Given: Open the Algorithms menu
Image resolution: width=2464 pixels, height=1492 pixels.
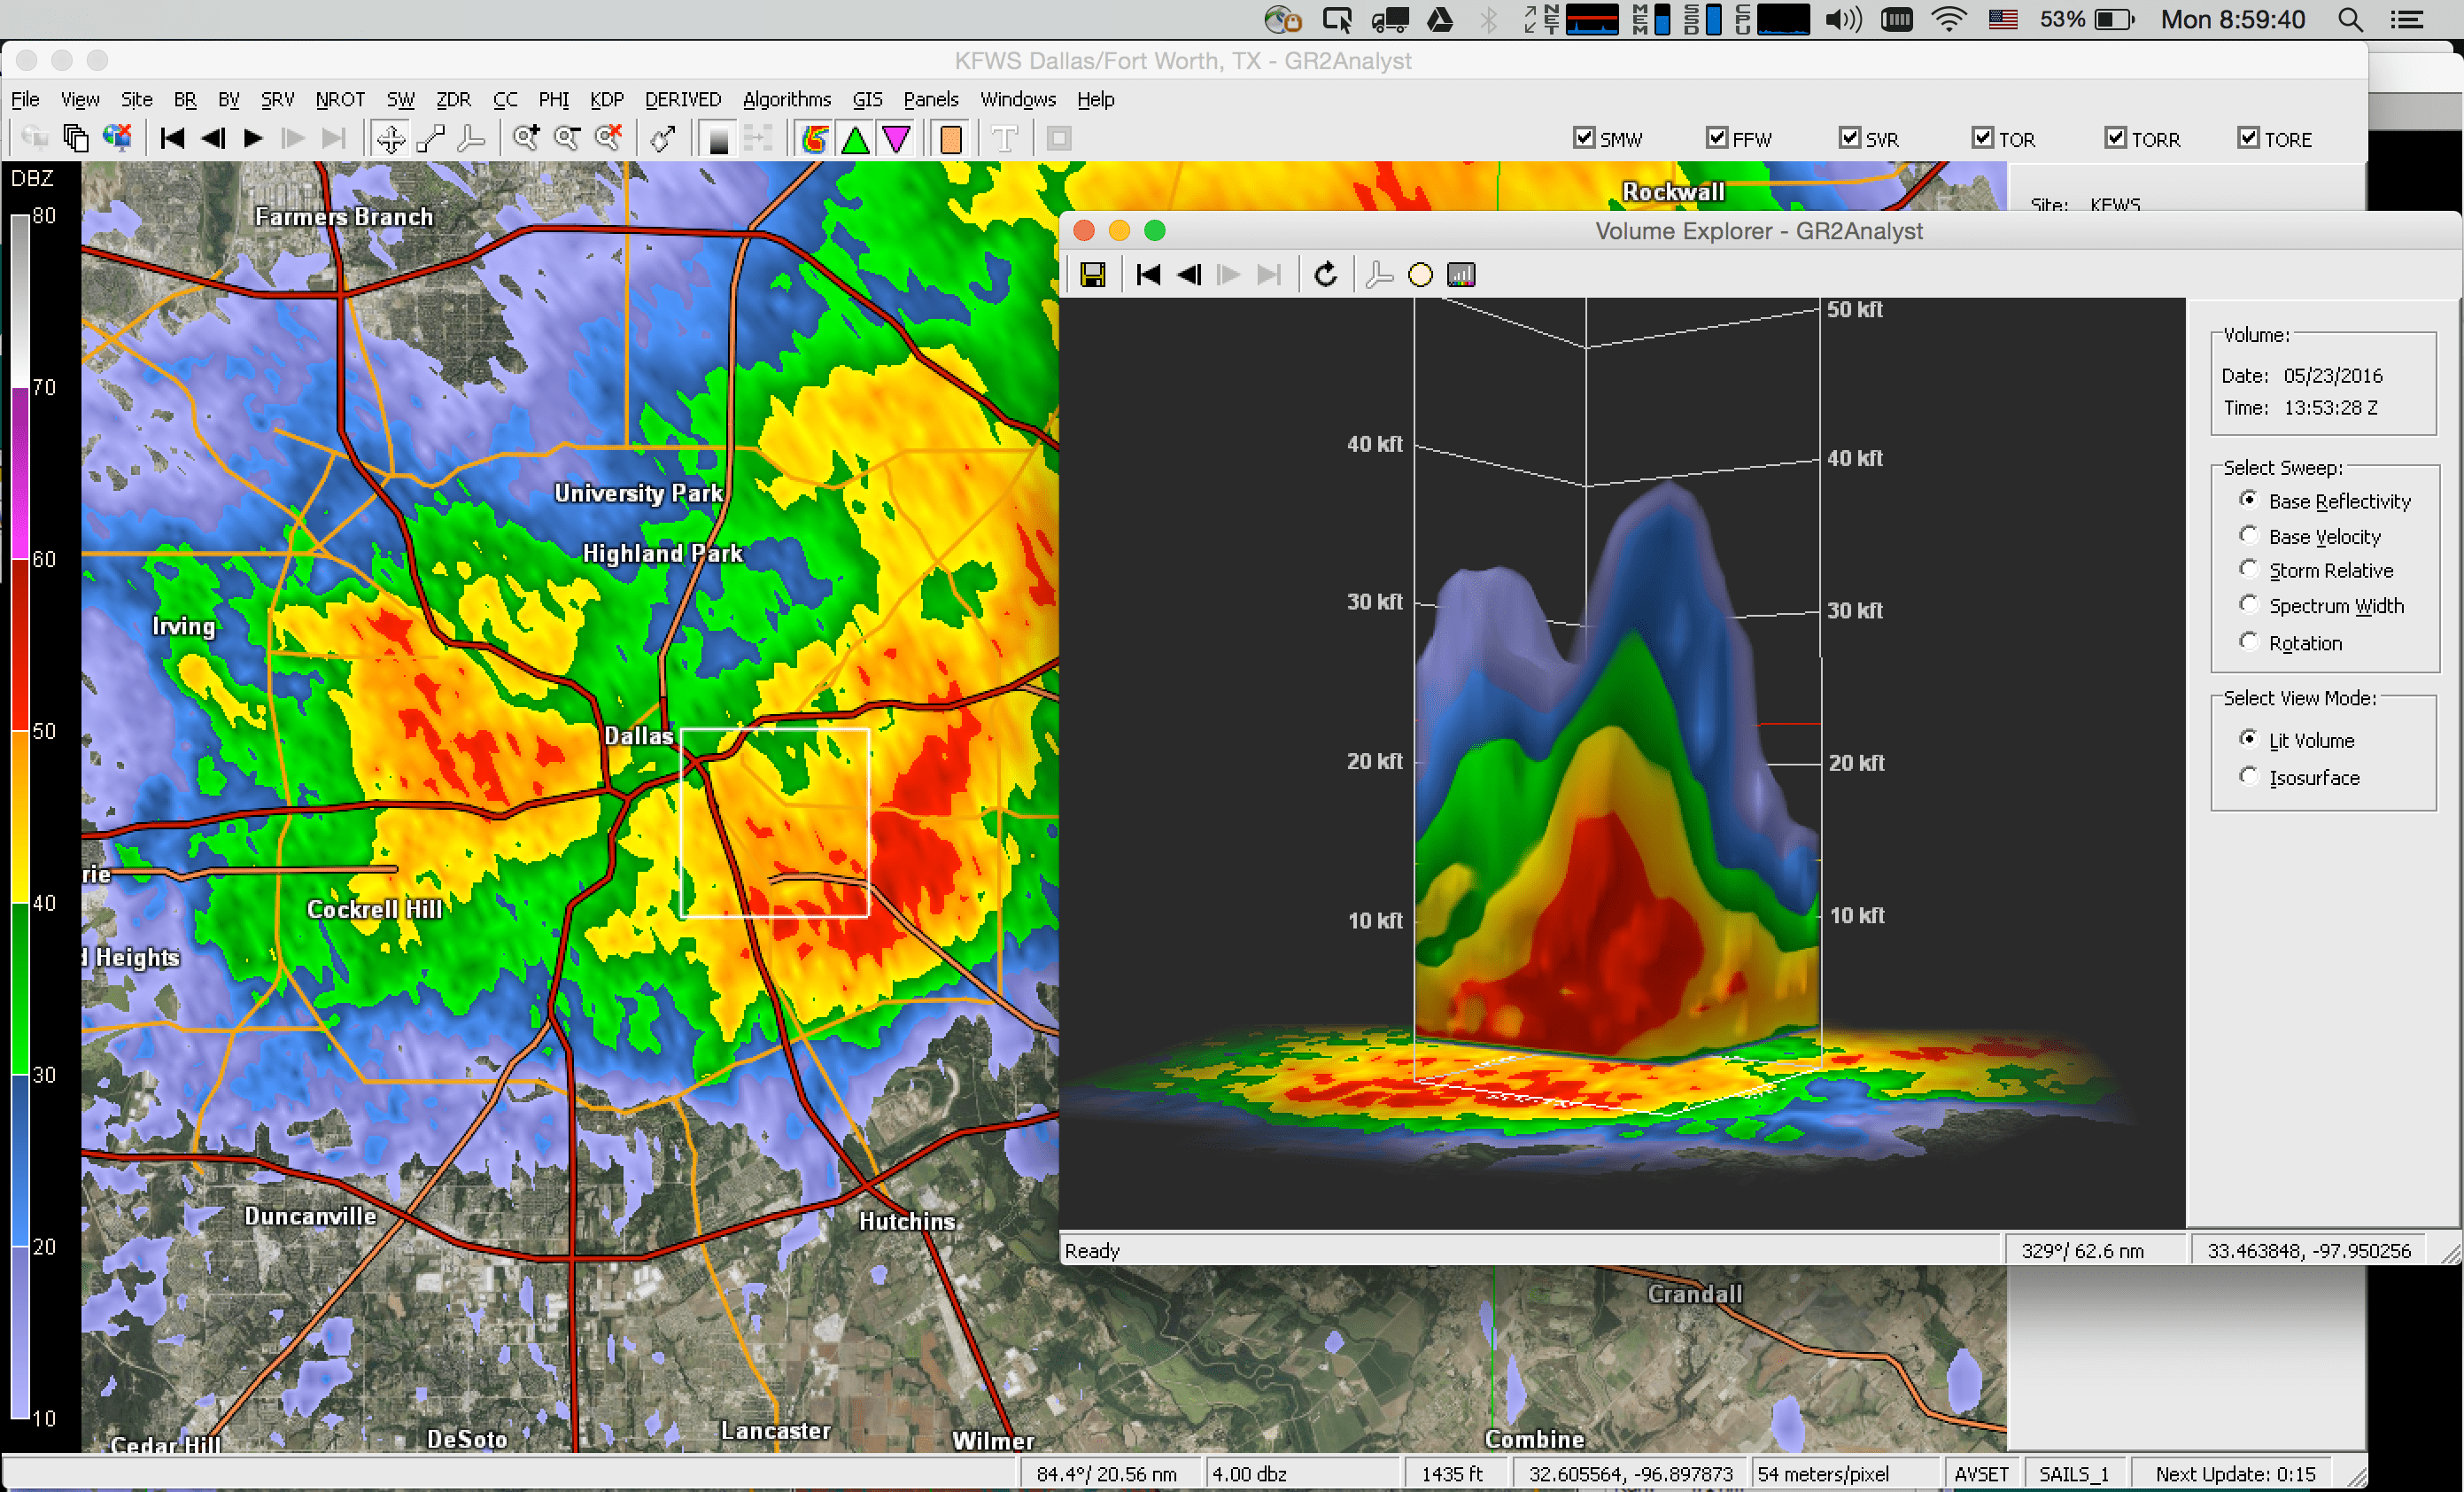Looking at the screenshot, I should click(x=786, y=100).
